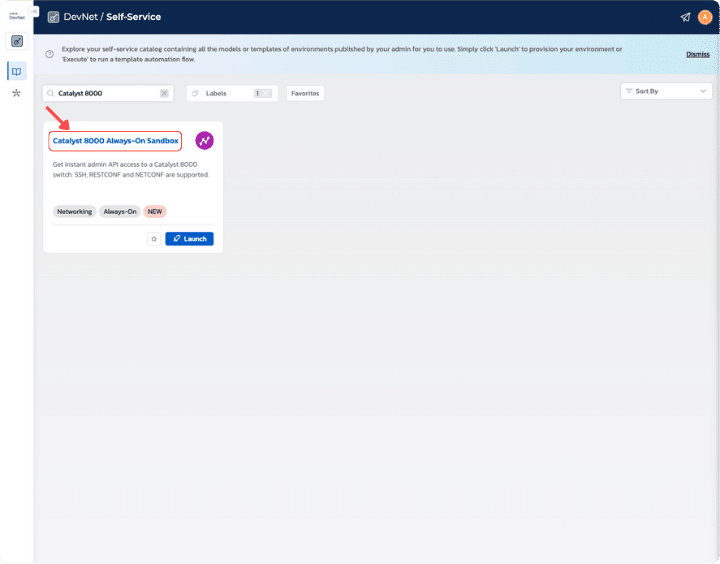The height and width of the screenshot is (564, 720).
Task: Open the Labels filter dropdown
Action: tap(232, 93)
